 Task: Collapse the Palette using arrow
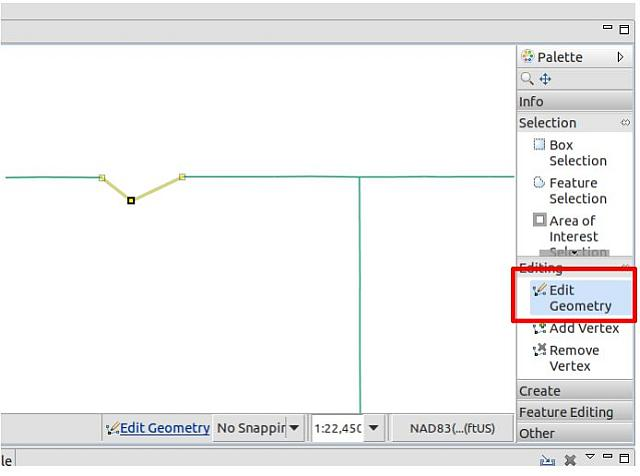coord(620,57)
